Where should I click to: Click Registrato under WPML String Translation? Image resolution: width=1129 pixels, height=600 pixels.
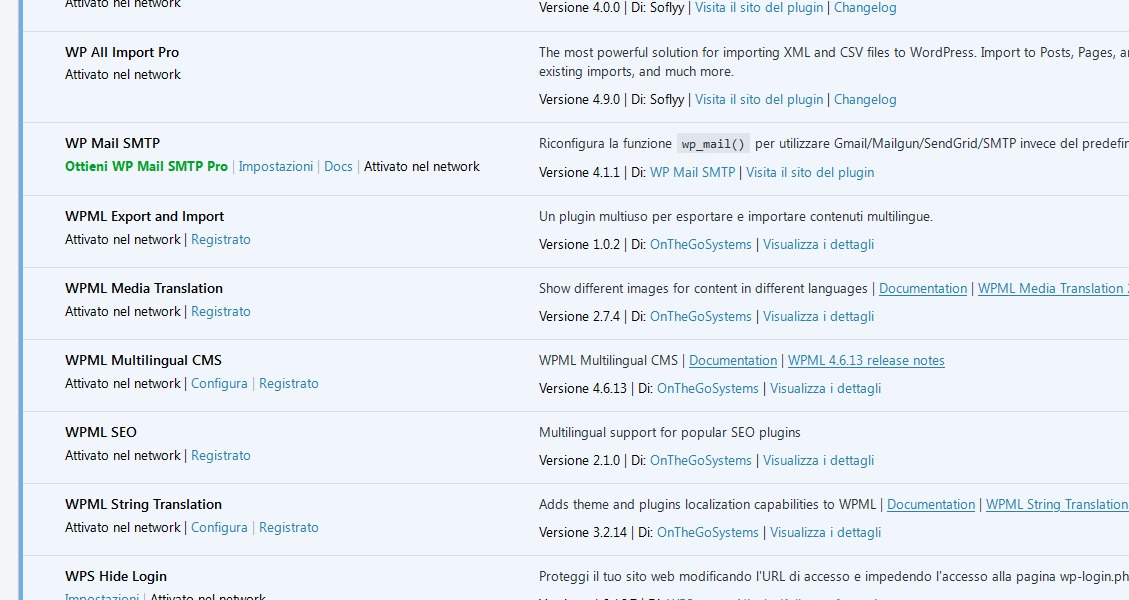[289, 527]
